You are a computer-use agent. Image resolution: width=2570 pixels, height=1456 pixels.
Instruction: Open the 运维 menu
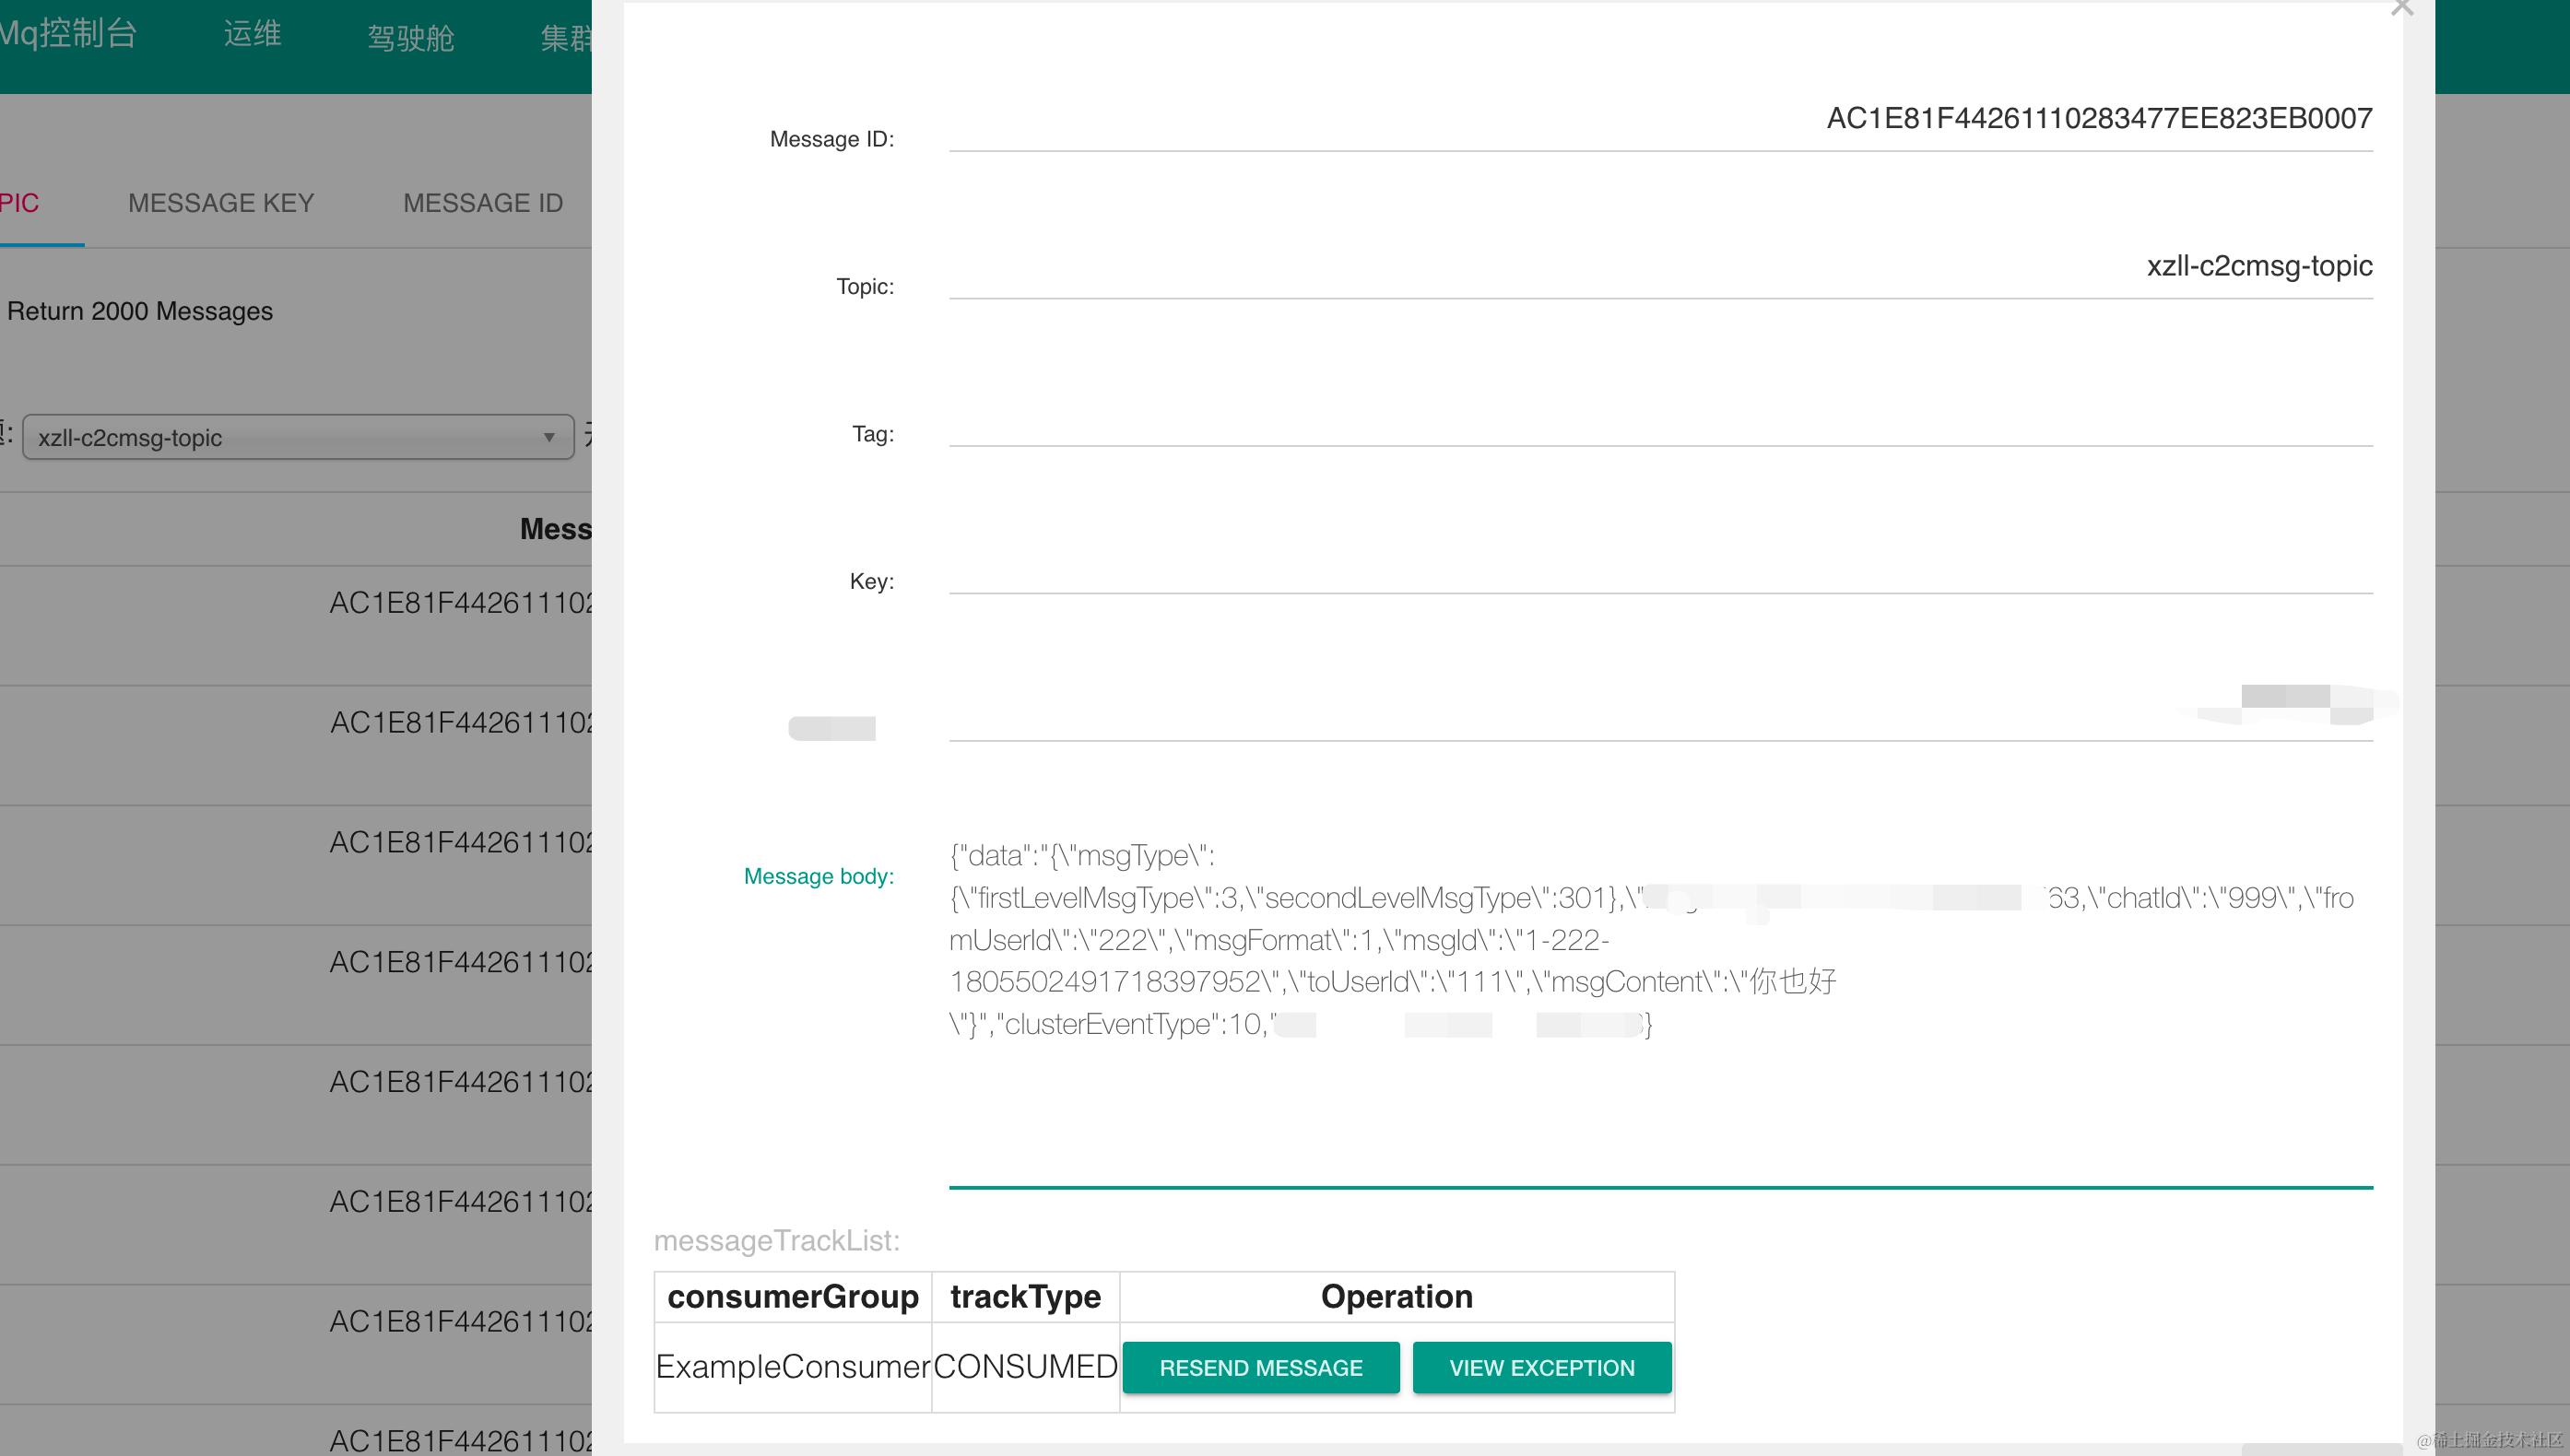tap(252, 35)
